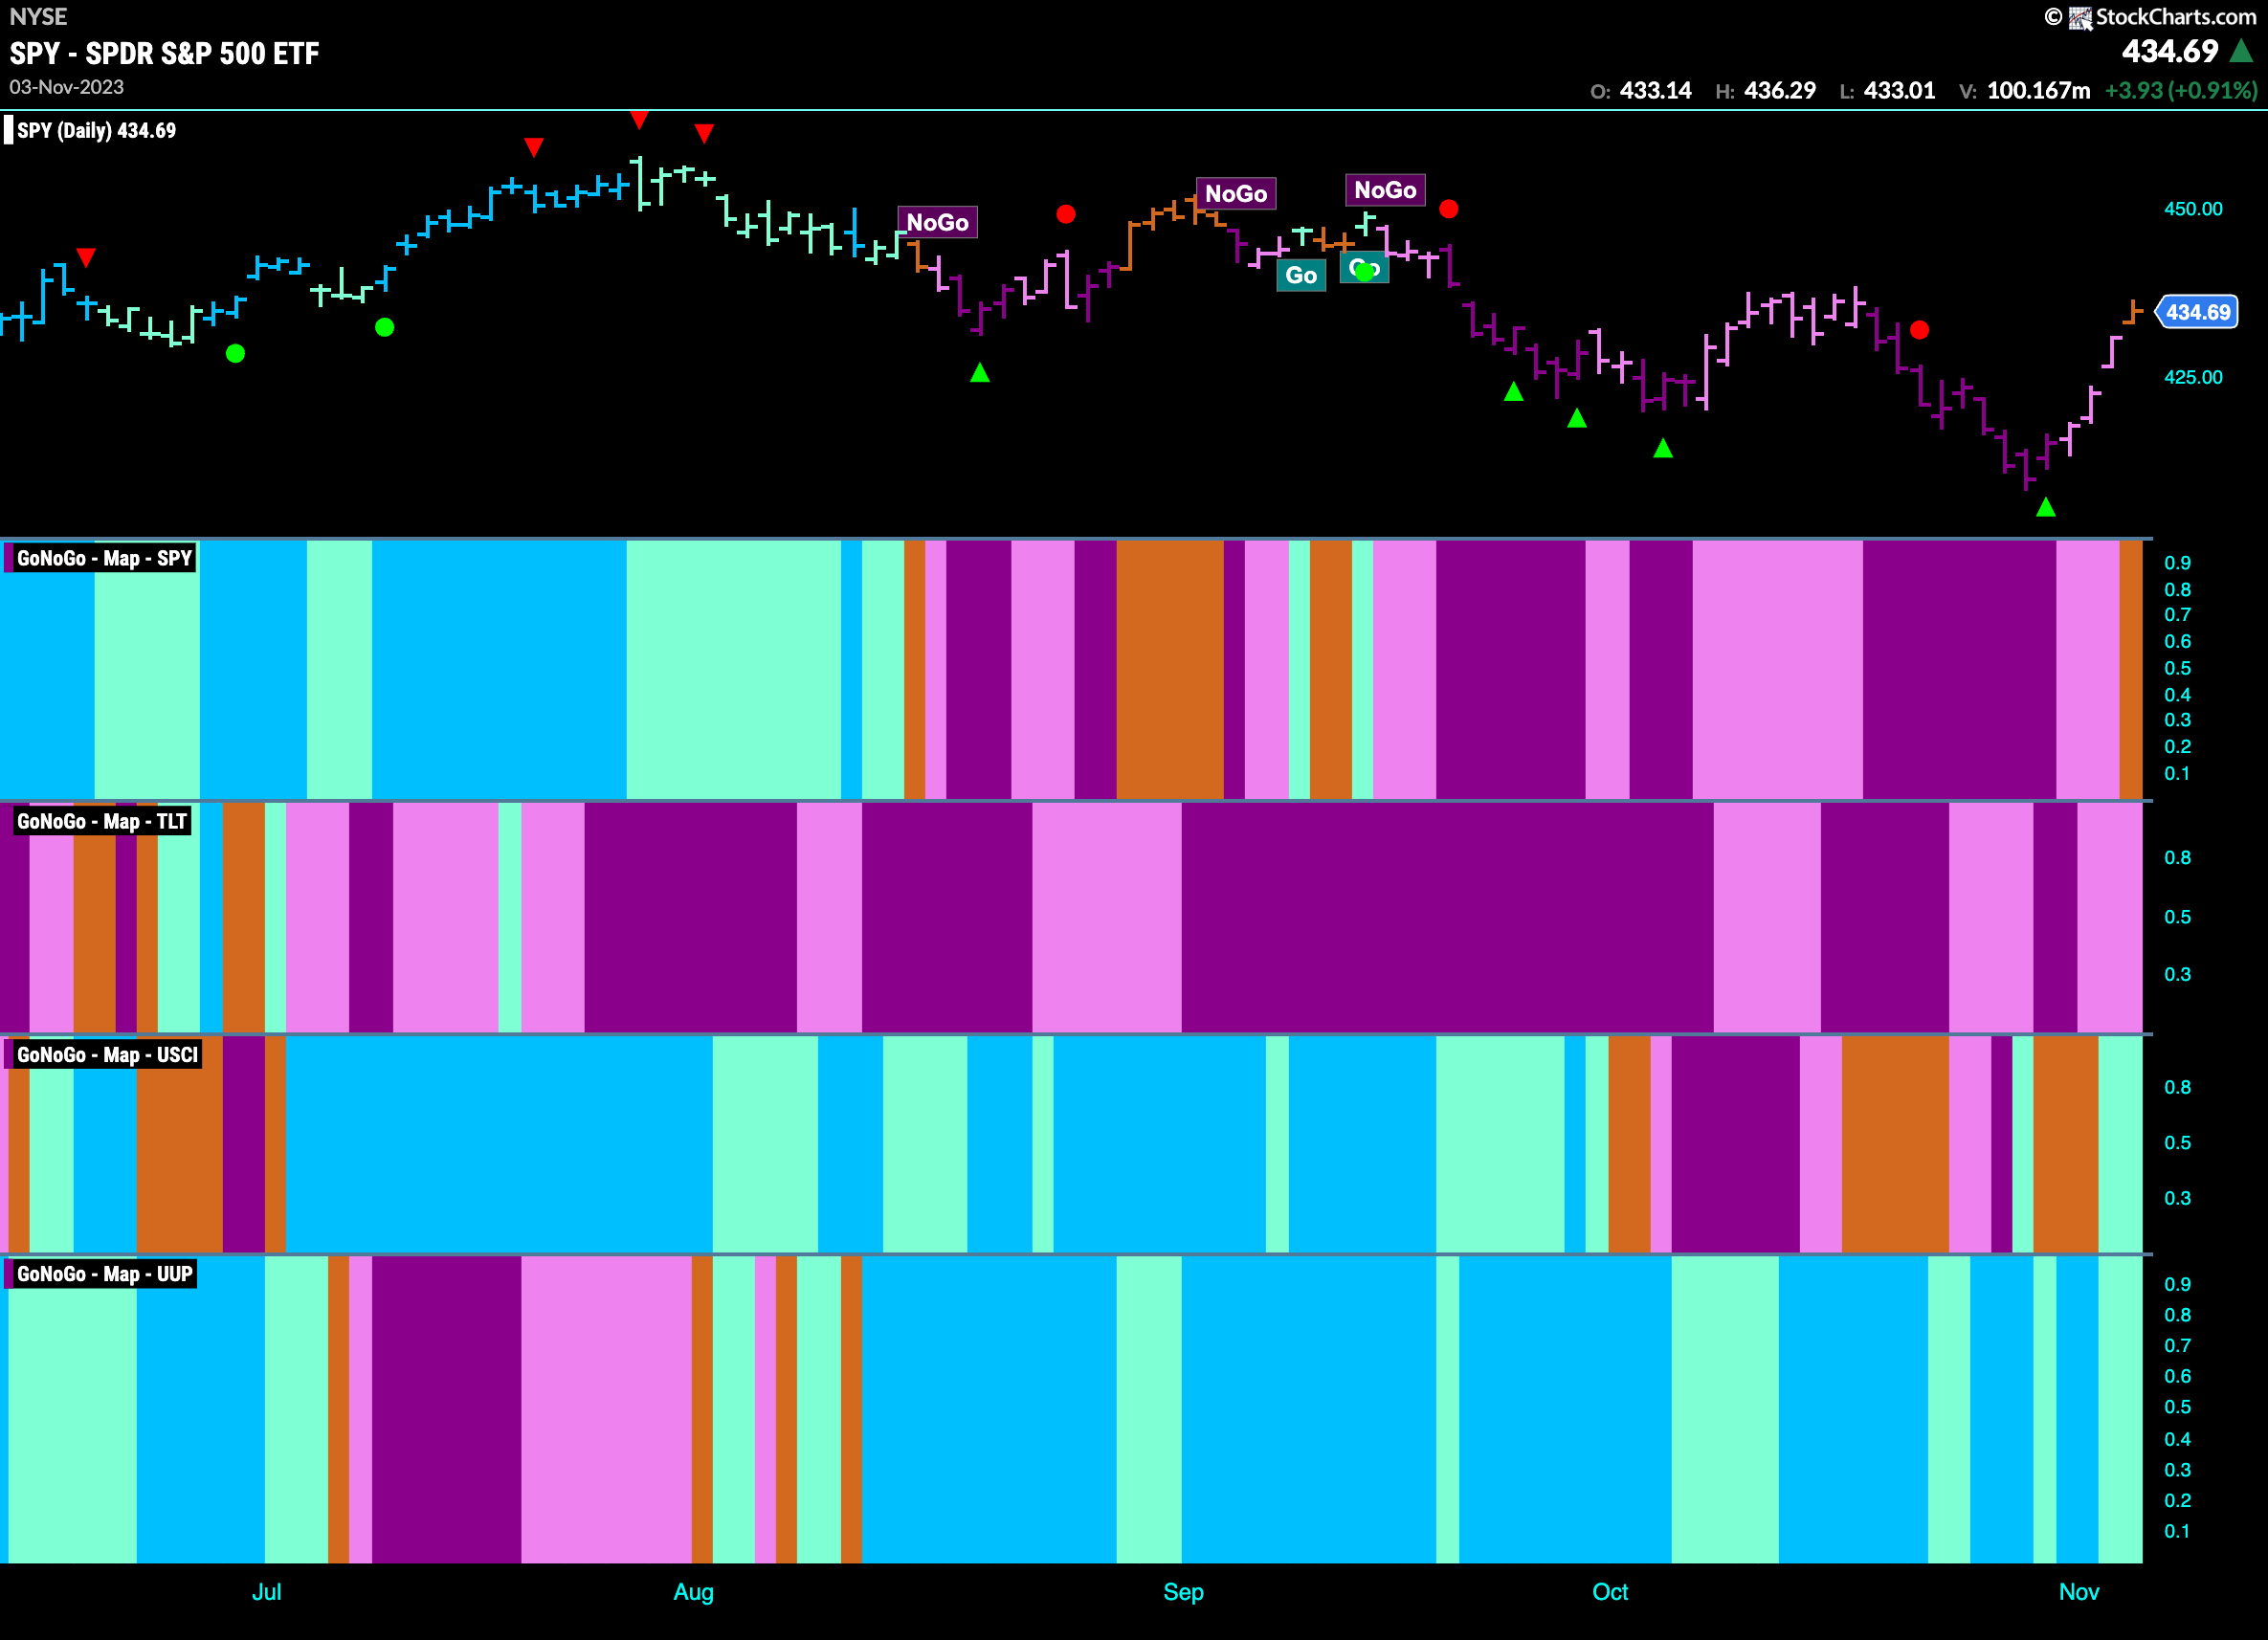The height and width of the screenshot is (1640, 2268).
Task: Click the 0.9 scale value in SPY map panel
Action: click(2177, 563)
